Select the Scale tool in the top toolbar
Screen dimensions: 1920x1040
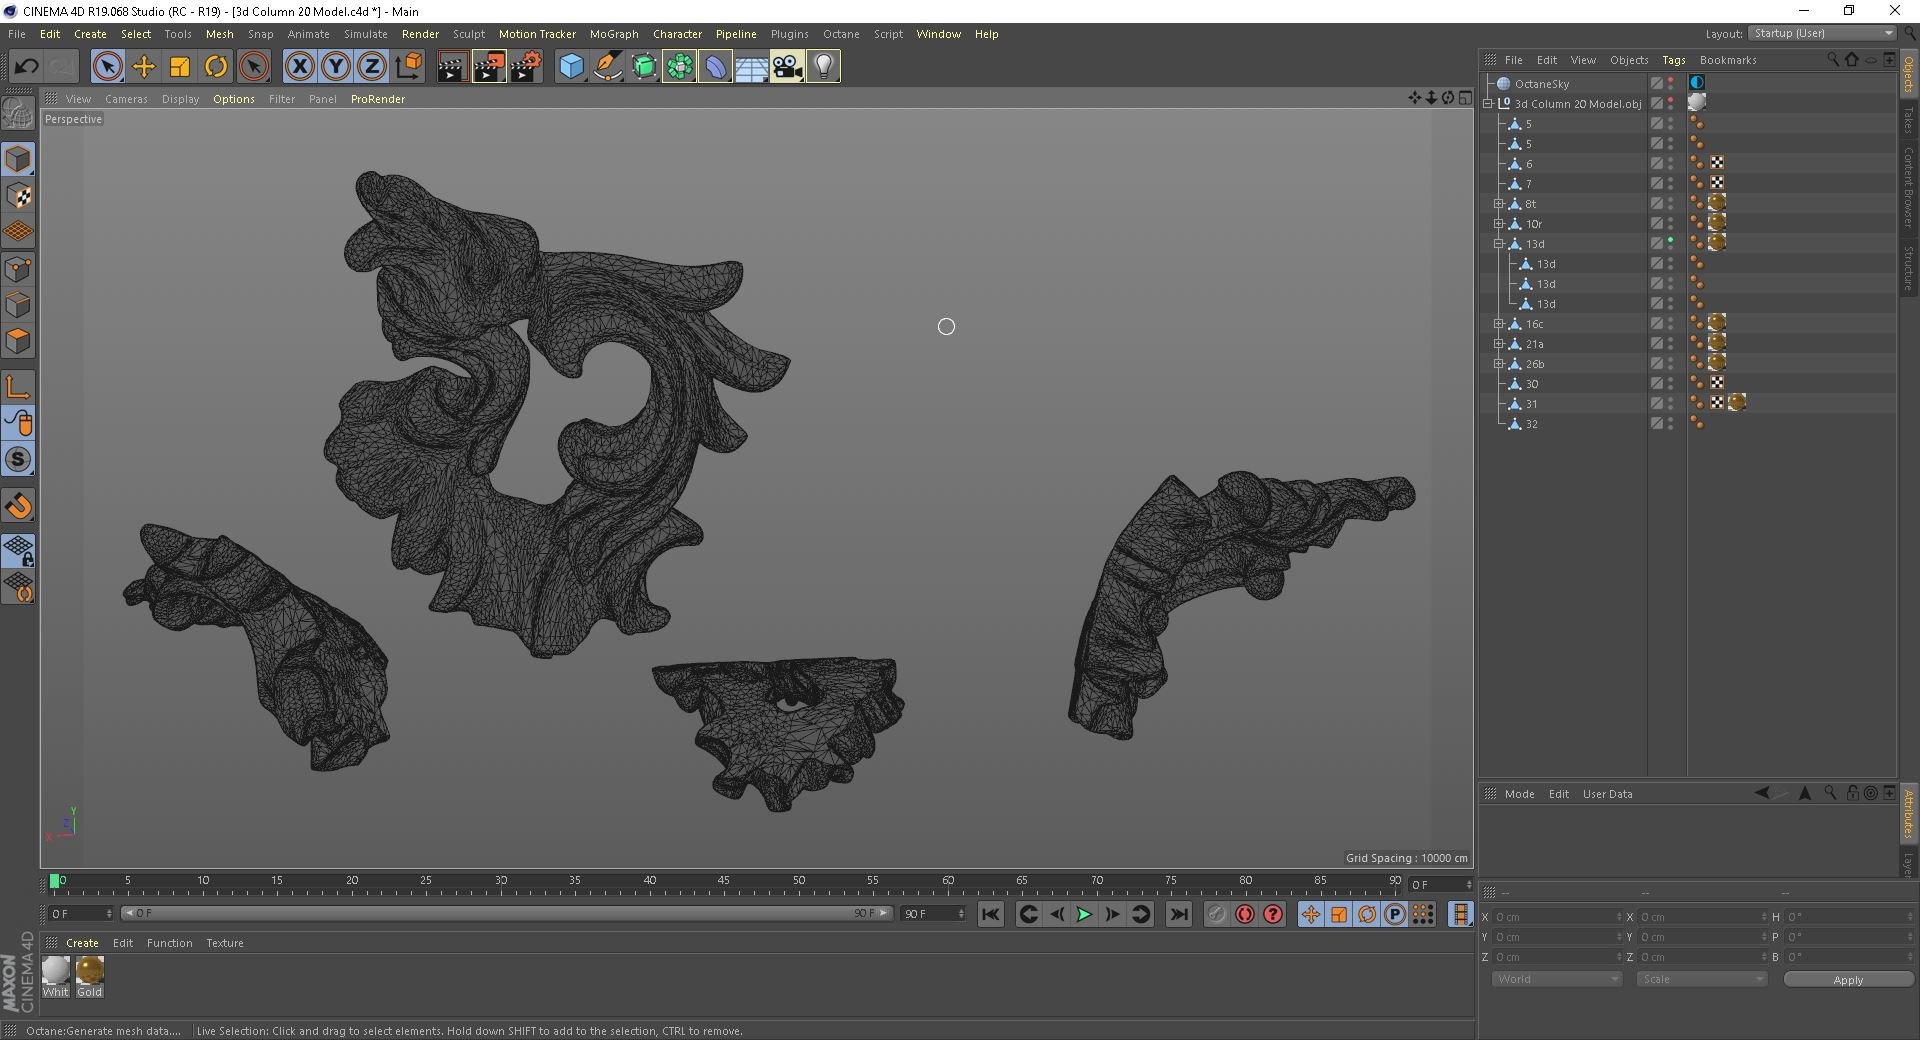click(180, 67)
